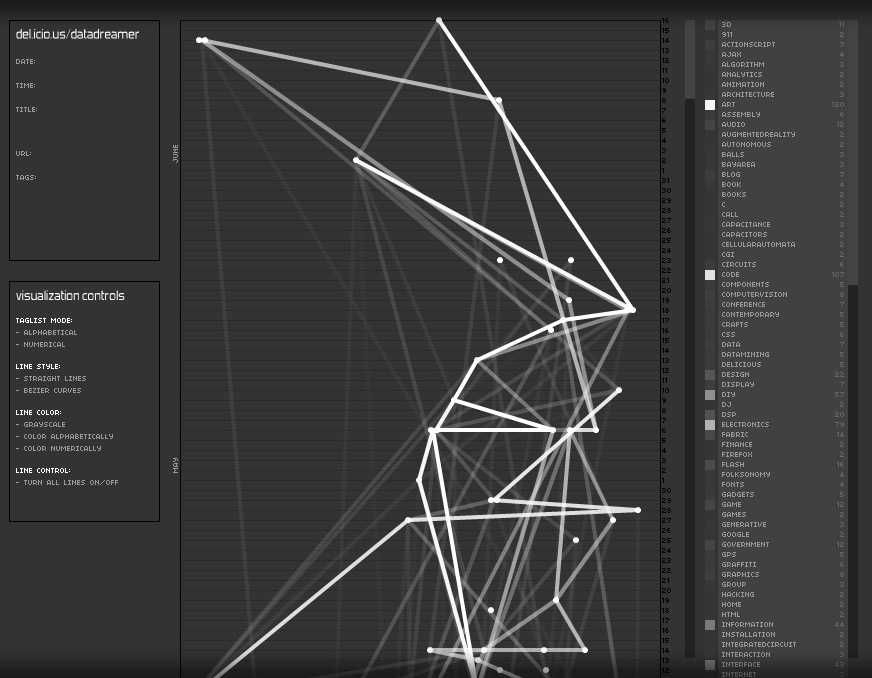872x678 pixels.
Task: Toggle the CODE tag swatch
Action: 710,275
